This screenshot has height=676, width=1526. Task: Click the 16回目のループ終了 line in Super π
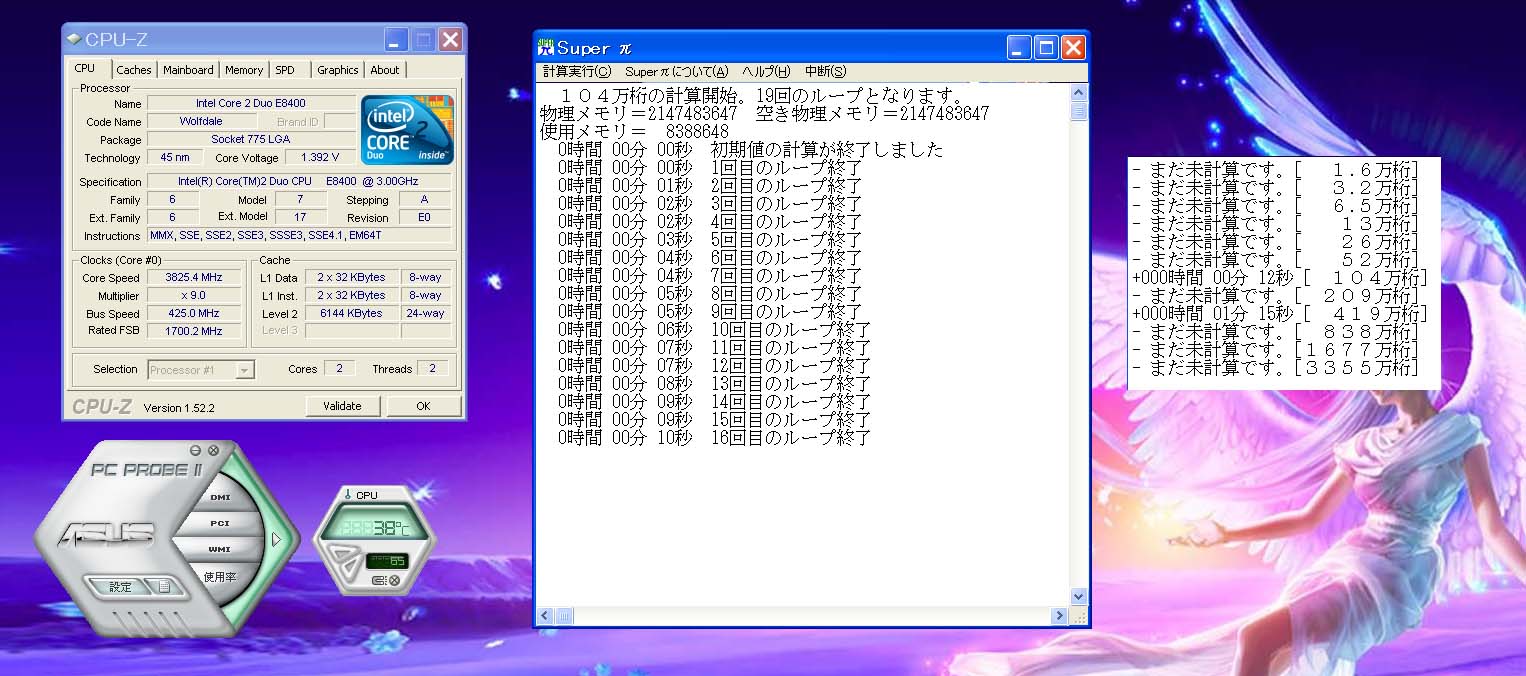tap(714, 438)
